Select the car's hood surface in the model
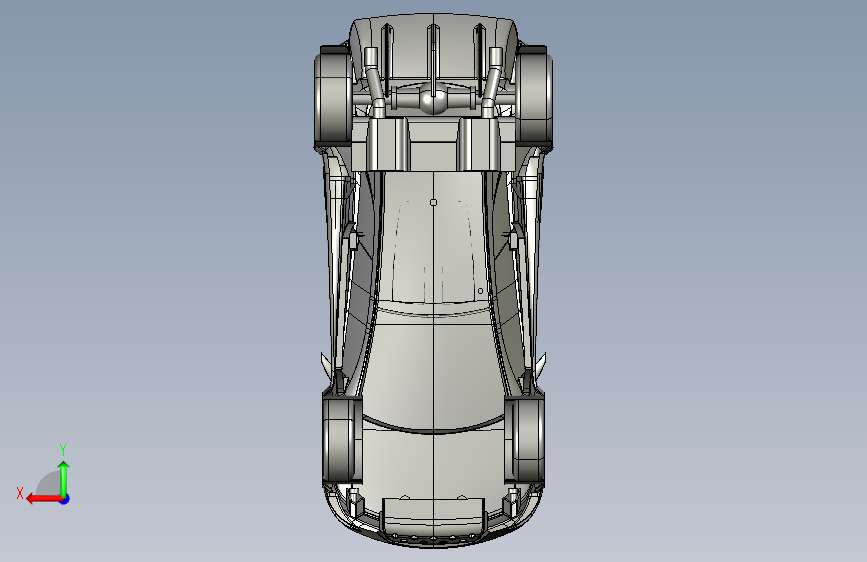867x562 pixels. [434, 465]
